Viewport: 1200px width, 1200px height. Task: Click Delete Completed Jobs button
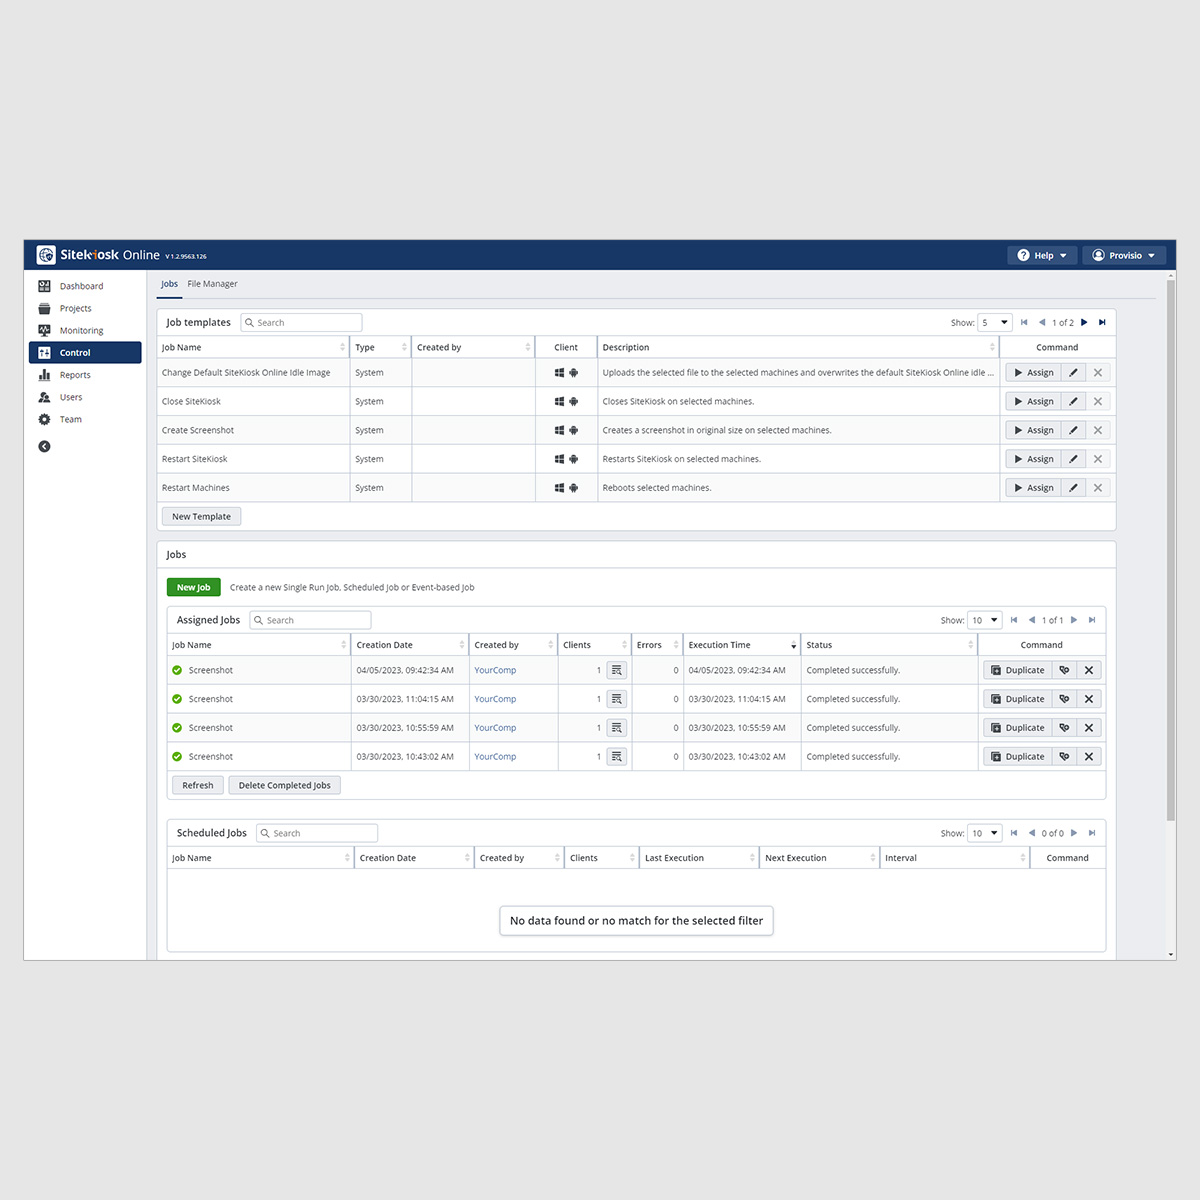coord(284,785)
